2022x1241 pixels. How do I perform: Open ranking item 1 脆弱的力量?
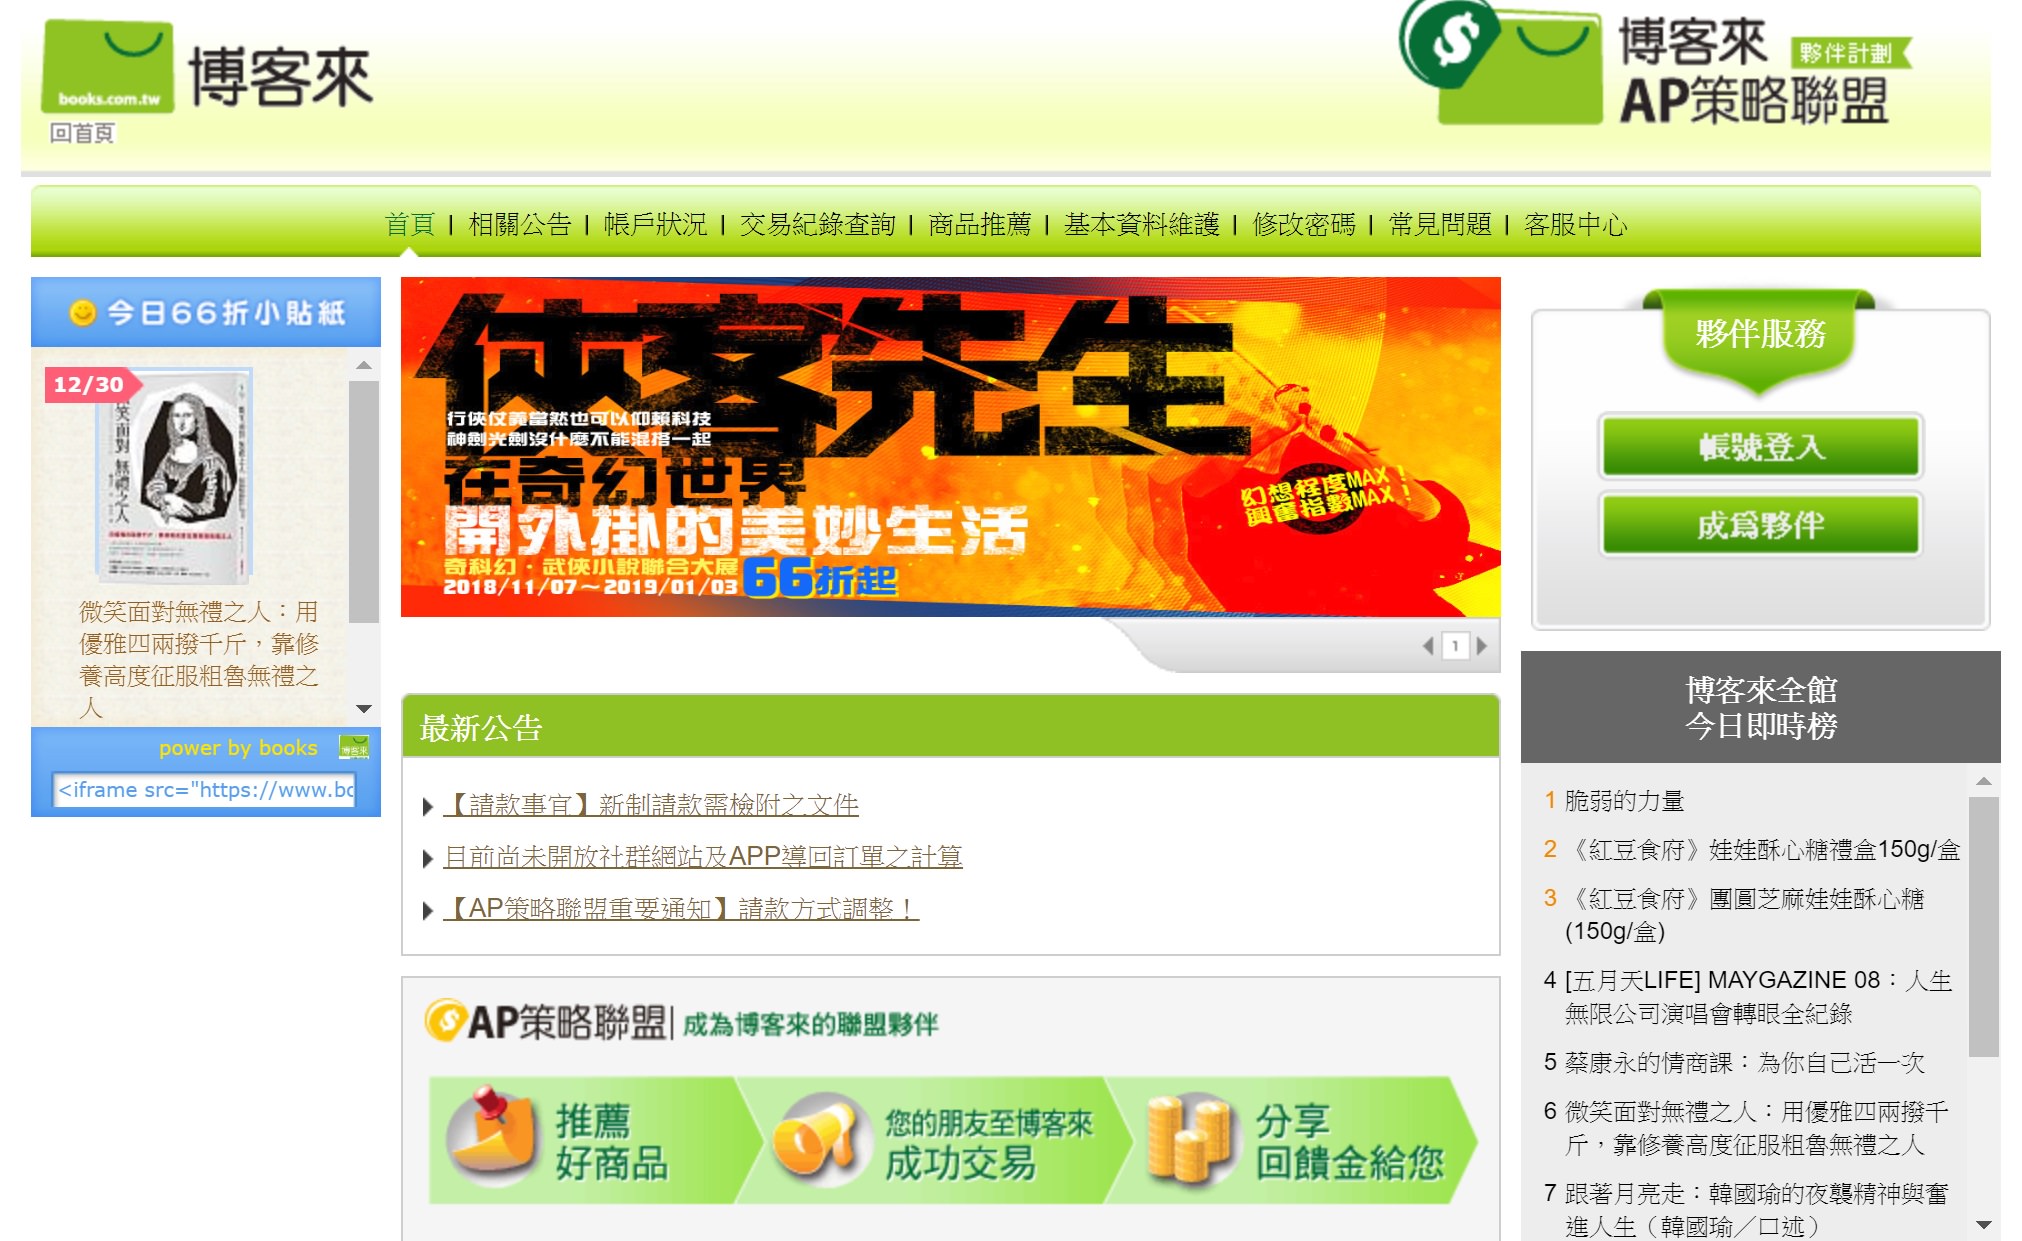[1625, 801]
